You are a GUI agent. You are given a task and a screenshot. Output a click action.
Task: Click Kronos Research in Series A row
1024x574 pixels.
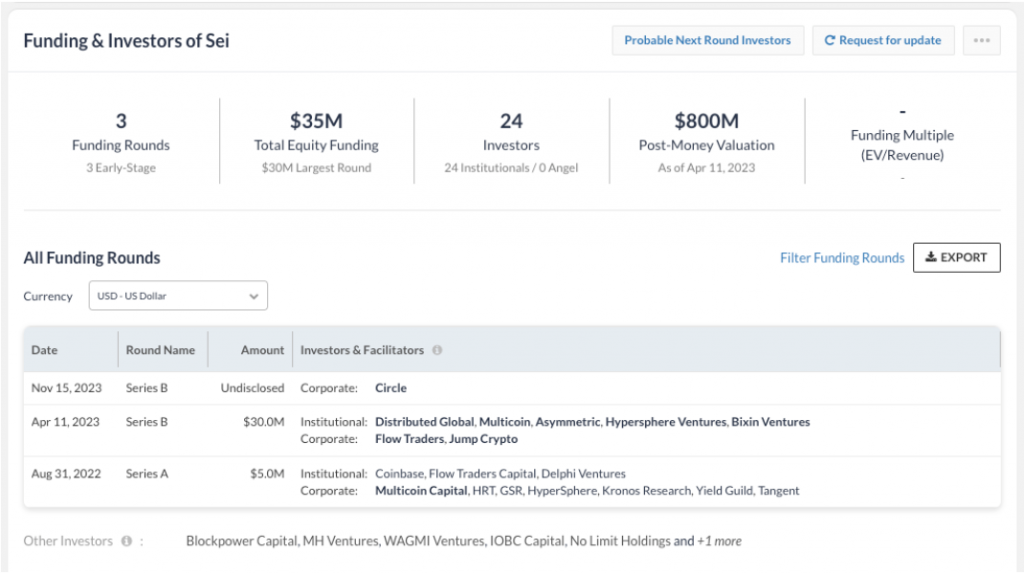pyautogui.click(x=646, y=490)
